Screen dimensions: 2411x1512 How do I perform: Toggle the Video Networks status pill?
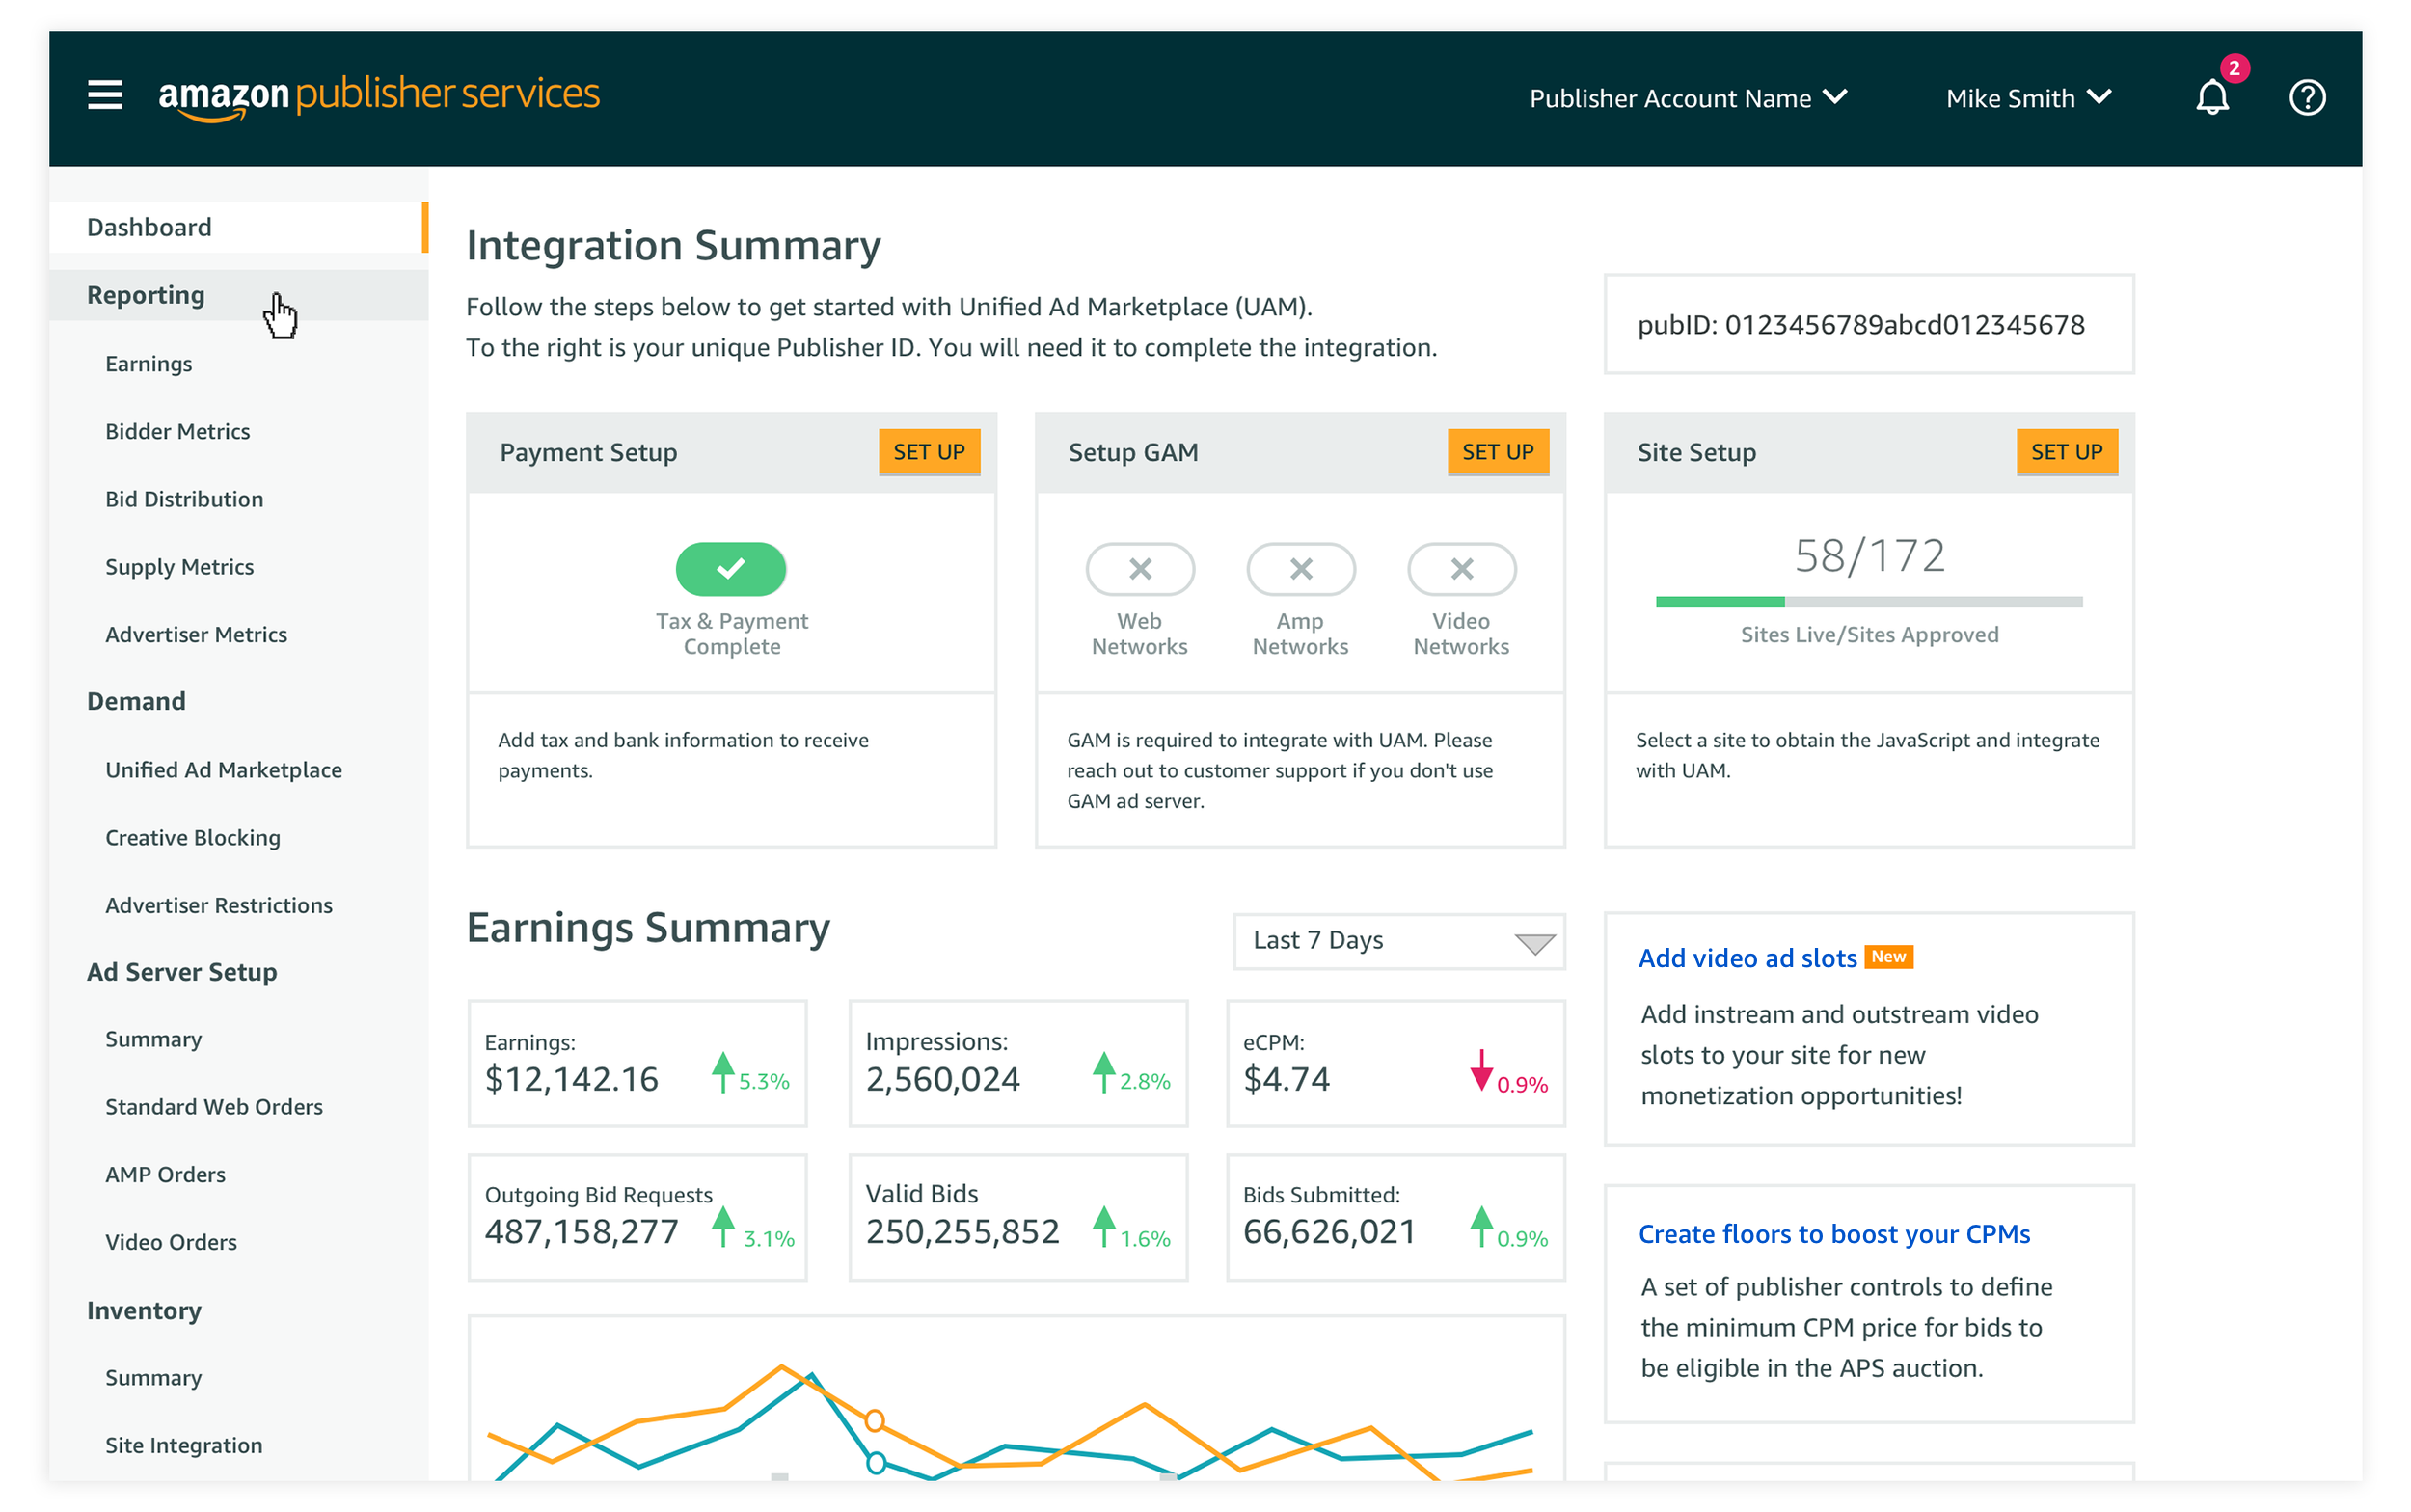click(x=1461, y=569)
